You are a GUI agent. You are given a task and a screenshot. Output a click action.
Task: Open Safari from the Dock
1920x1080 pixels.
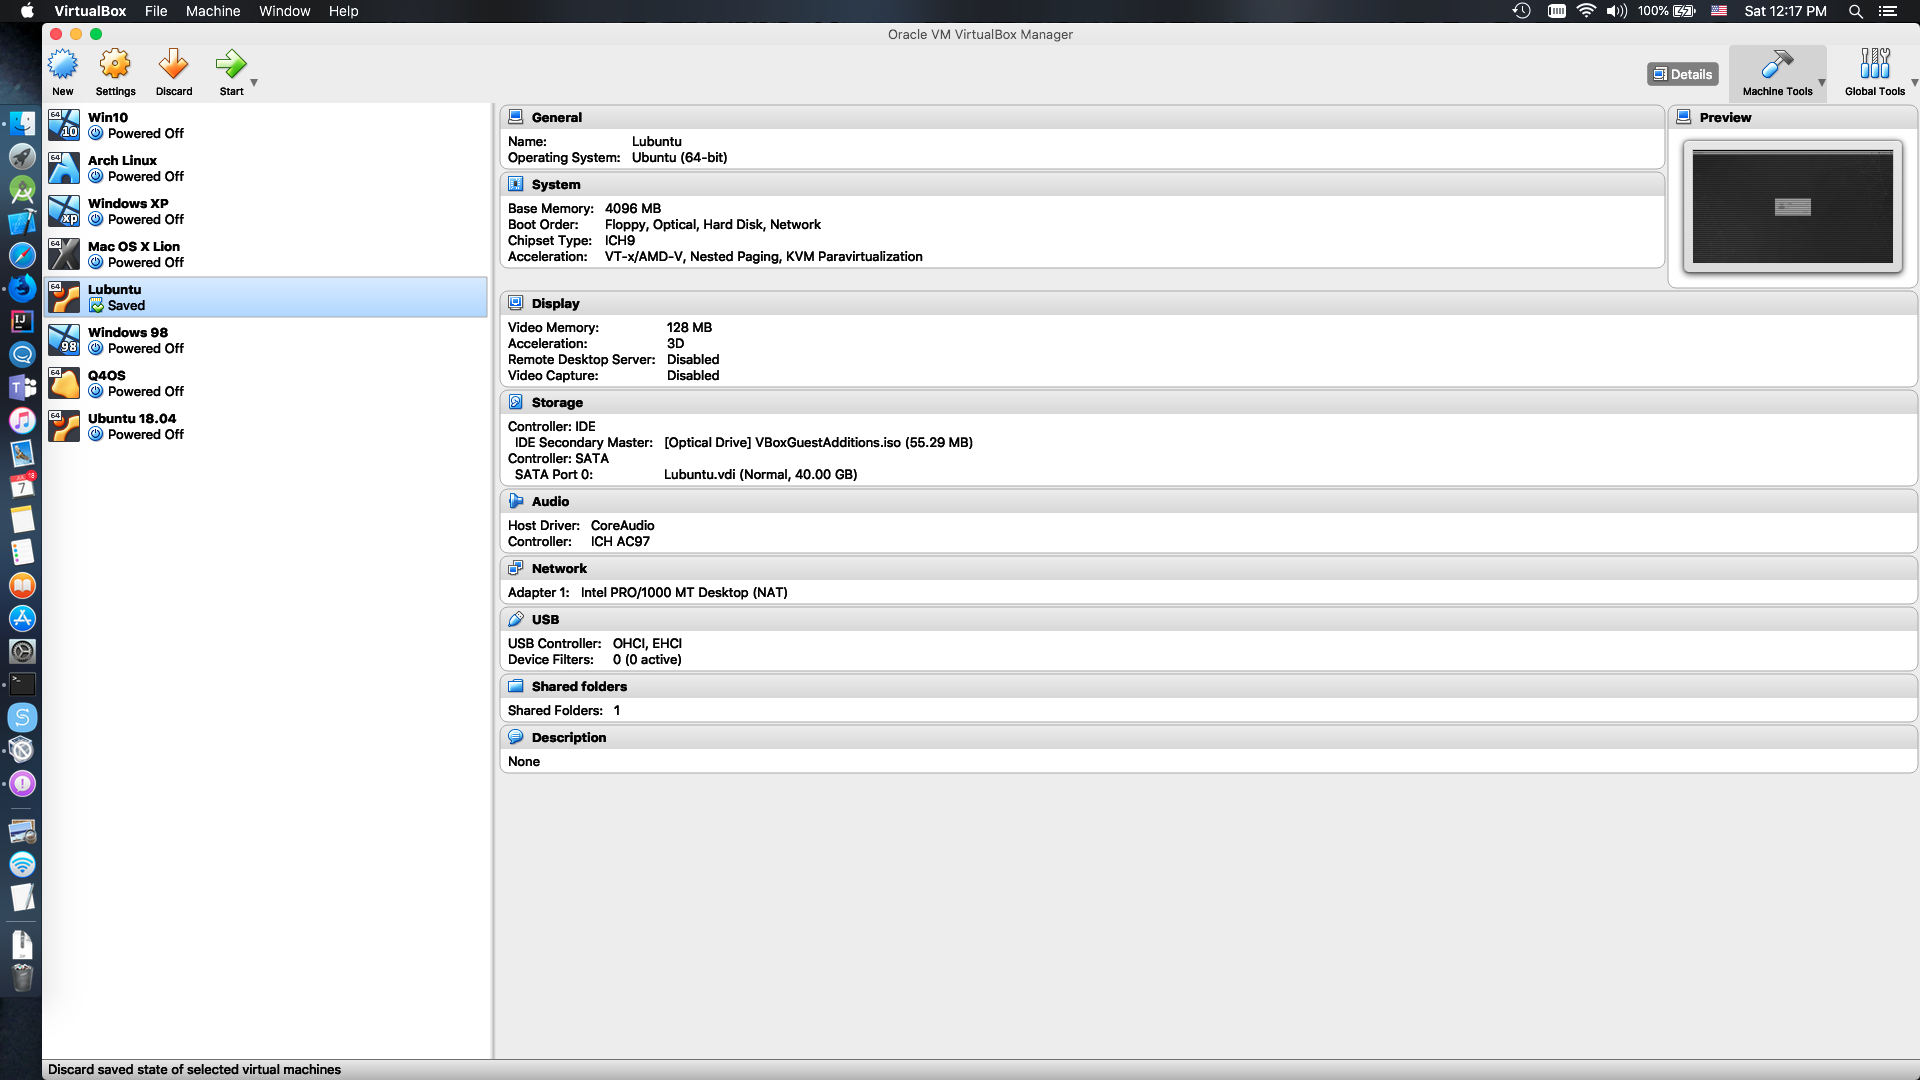click(22, 255)
